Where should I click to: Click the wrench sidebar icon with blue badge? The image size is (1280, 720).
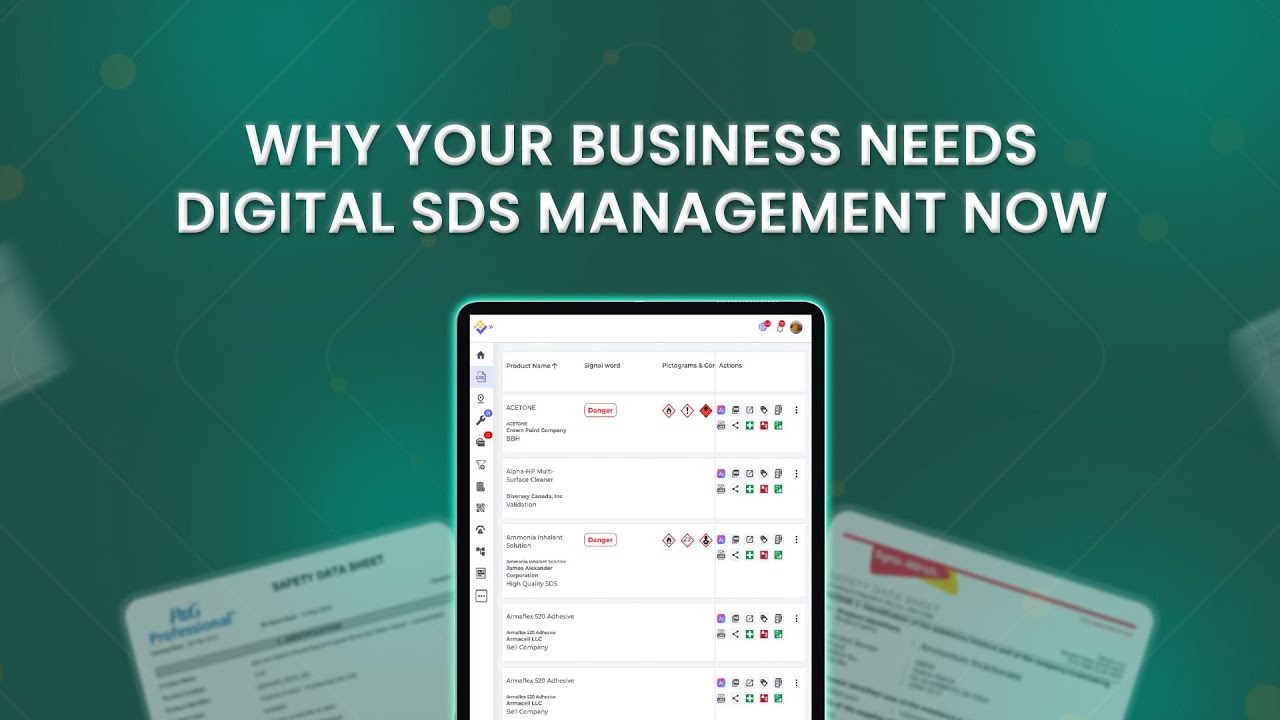(x=481, y=420)
